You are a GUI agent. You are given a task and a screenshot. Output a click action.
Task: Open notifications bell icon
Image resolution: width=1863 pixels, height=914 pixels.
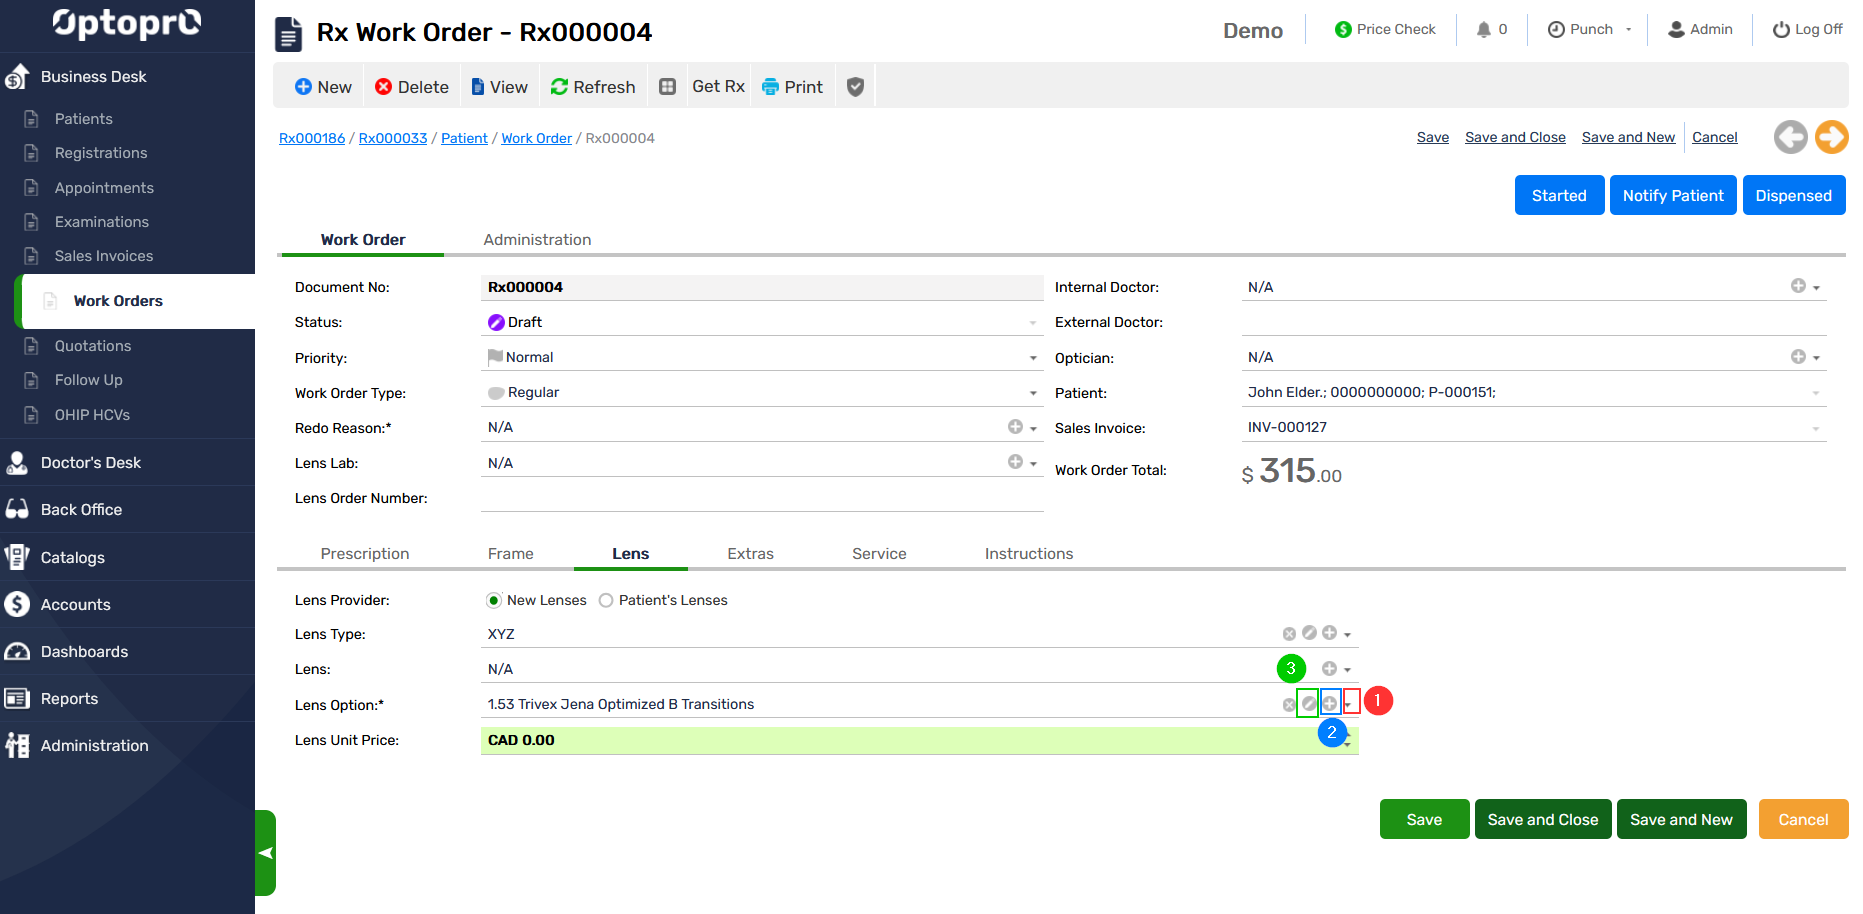(x=1483, y=30)
